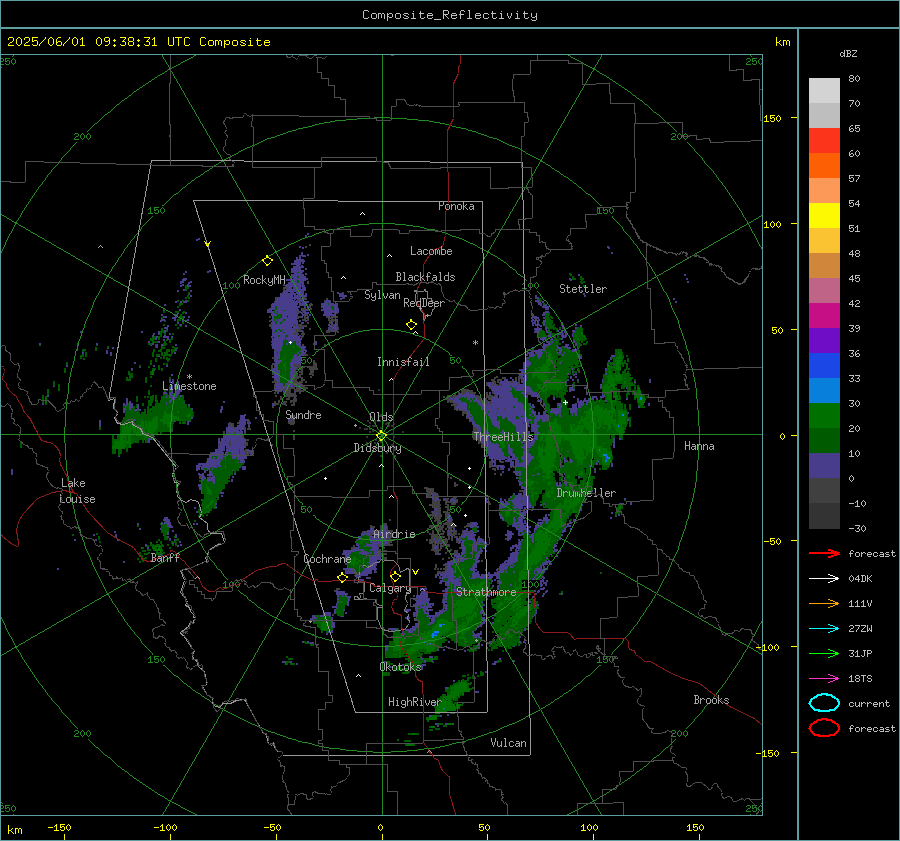Click the yellow diamond marker above Calgary
This screenshot has height=841, width=900.
(395, 576)
